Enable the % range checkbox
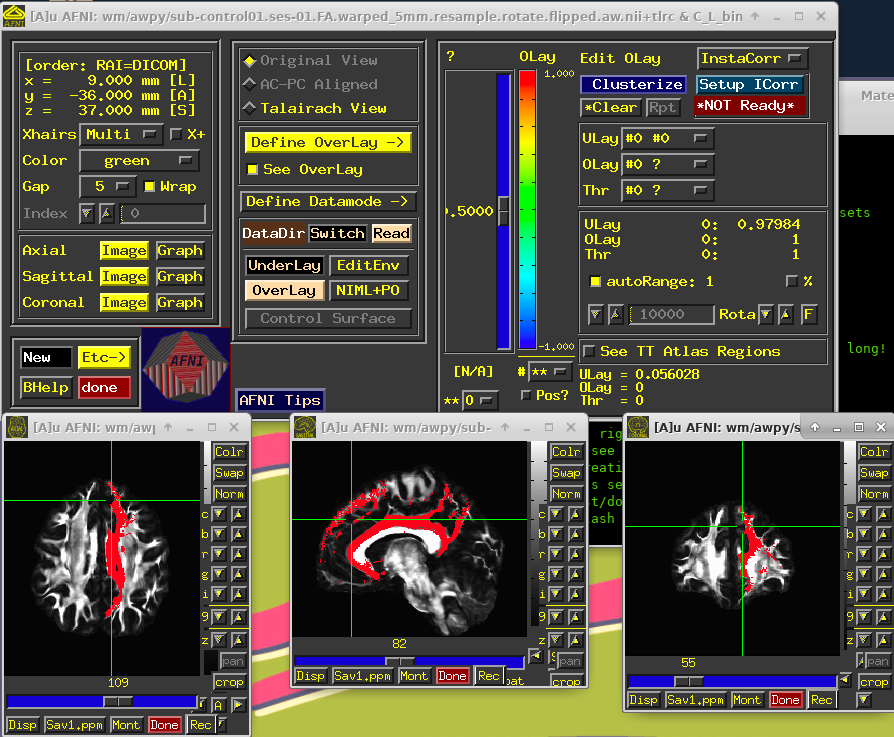This screenshot has height=737, width=894. click(x=791, y=281)
